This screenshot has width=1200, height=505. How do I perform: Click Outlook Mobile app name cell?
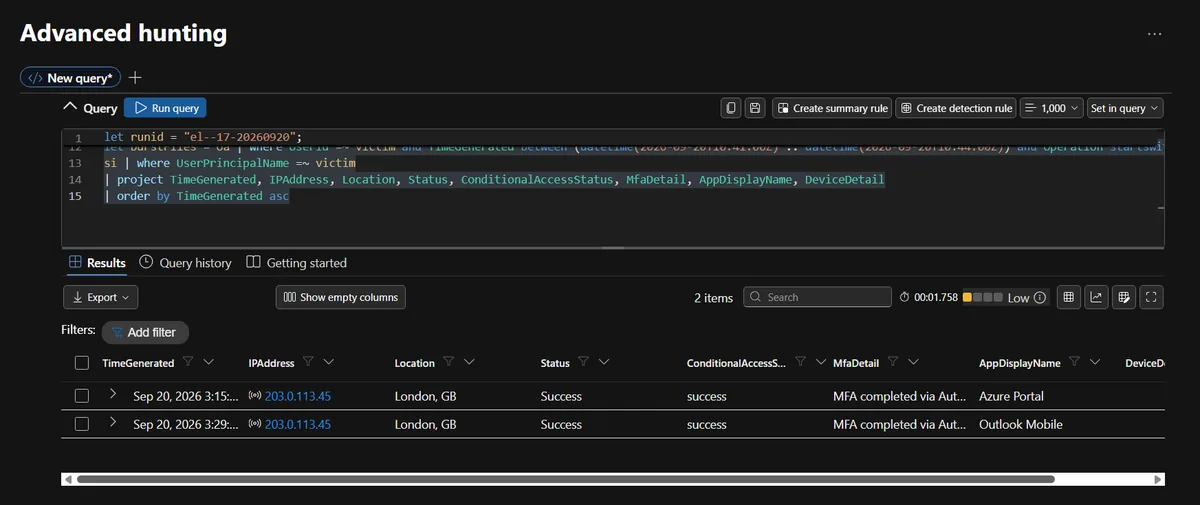tap(1021, 424)
